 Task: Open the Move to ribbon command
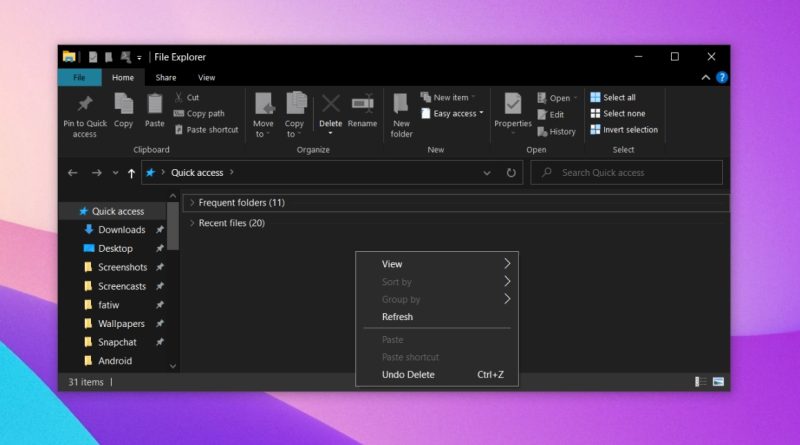point(263,115)
